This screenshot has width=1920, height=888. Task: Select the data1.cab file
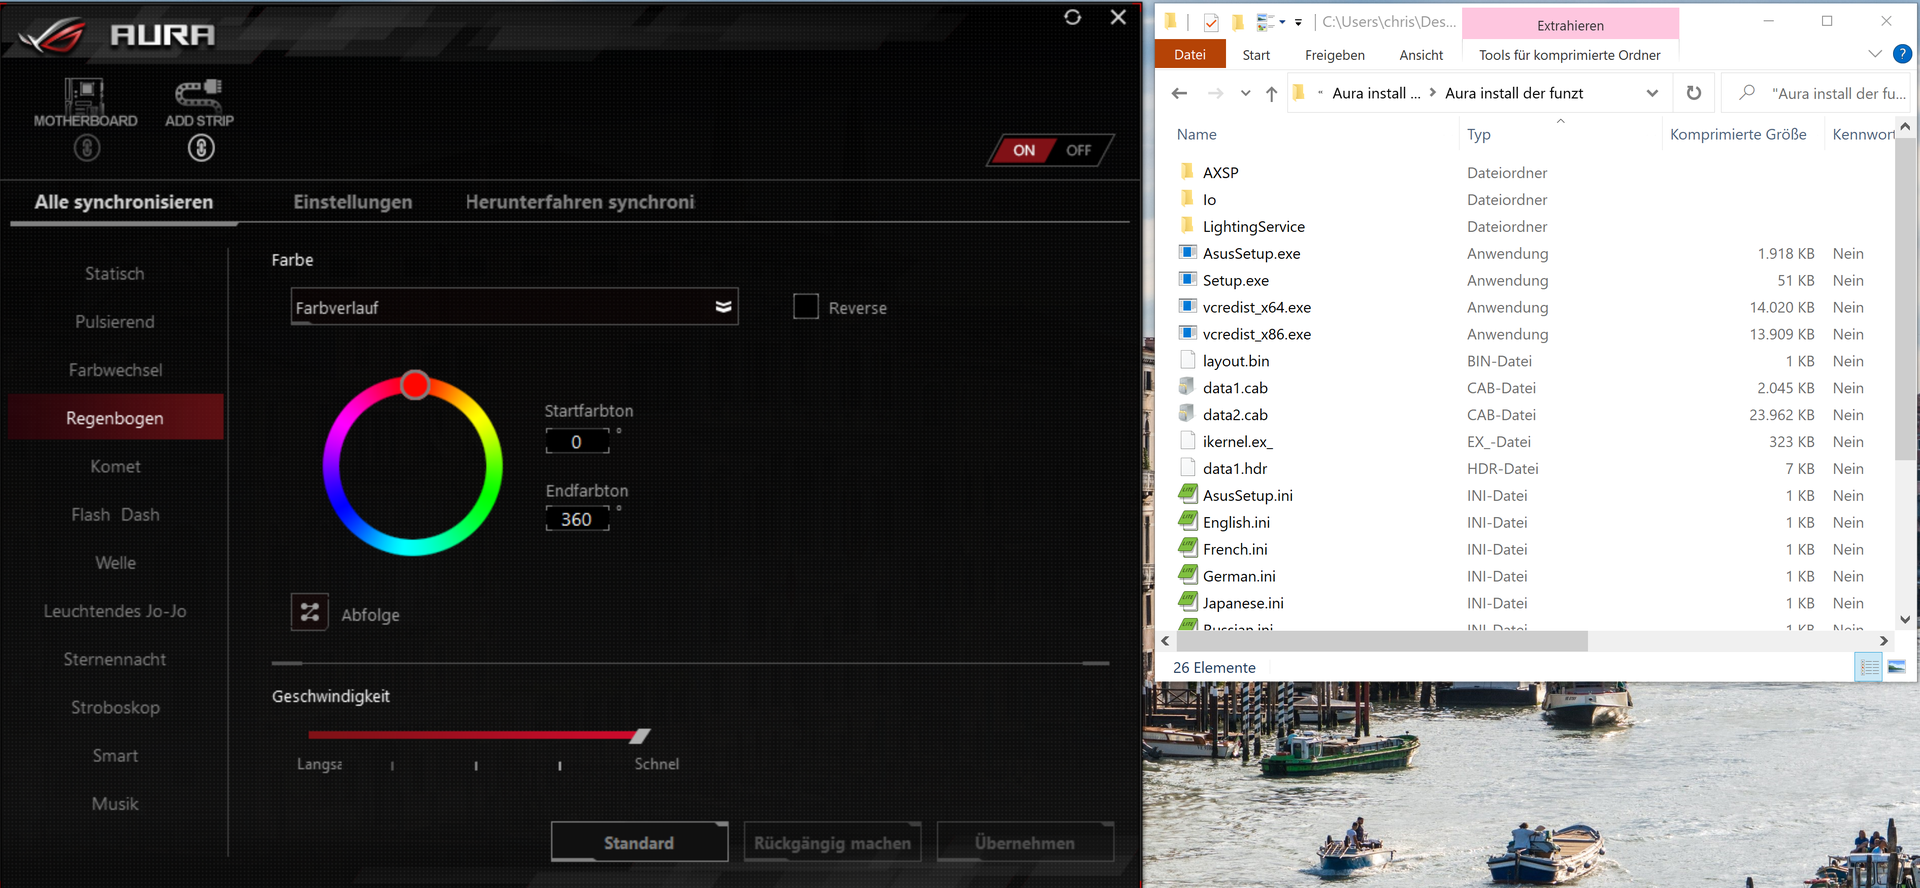(x=1235, y=388)
